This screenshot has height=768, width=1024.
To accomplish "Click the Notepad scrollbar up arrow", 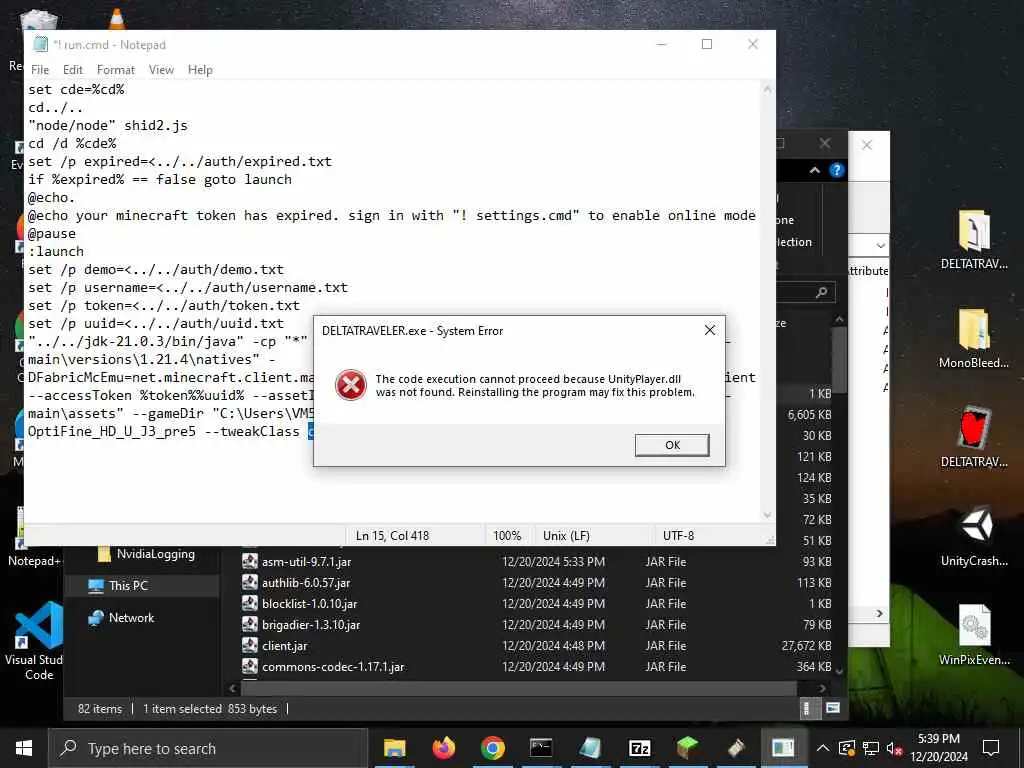I will (767, 89).
